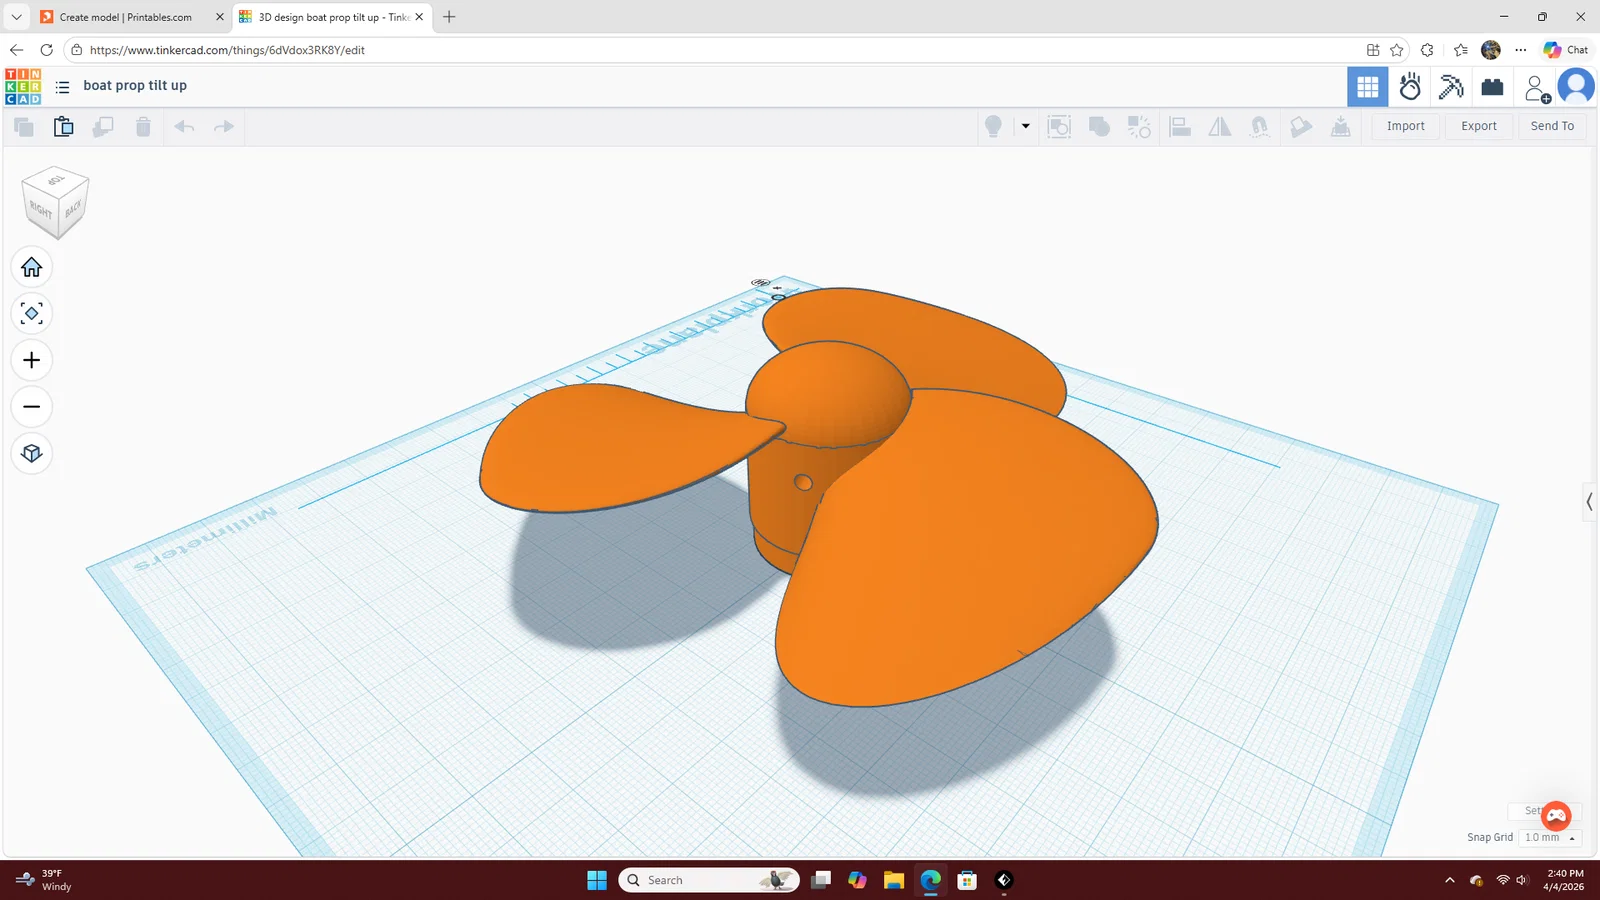
Task: Undo the last action
Action: tap(184, 126)
